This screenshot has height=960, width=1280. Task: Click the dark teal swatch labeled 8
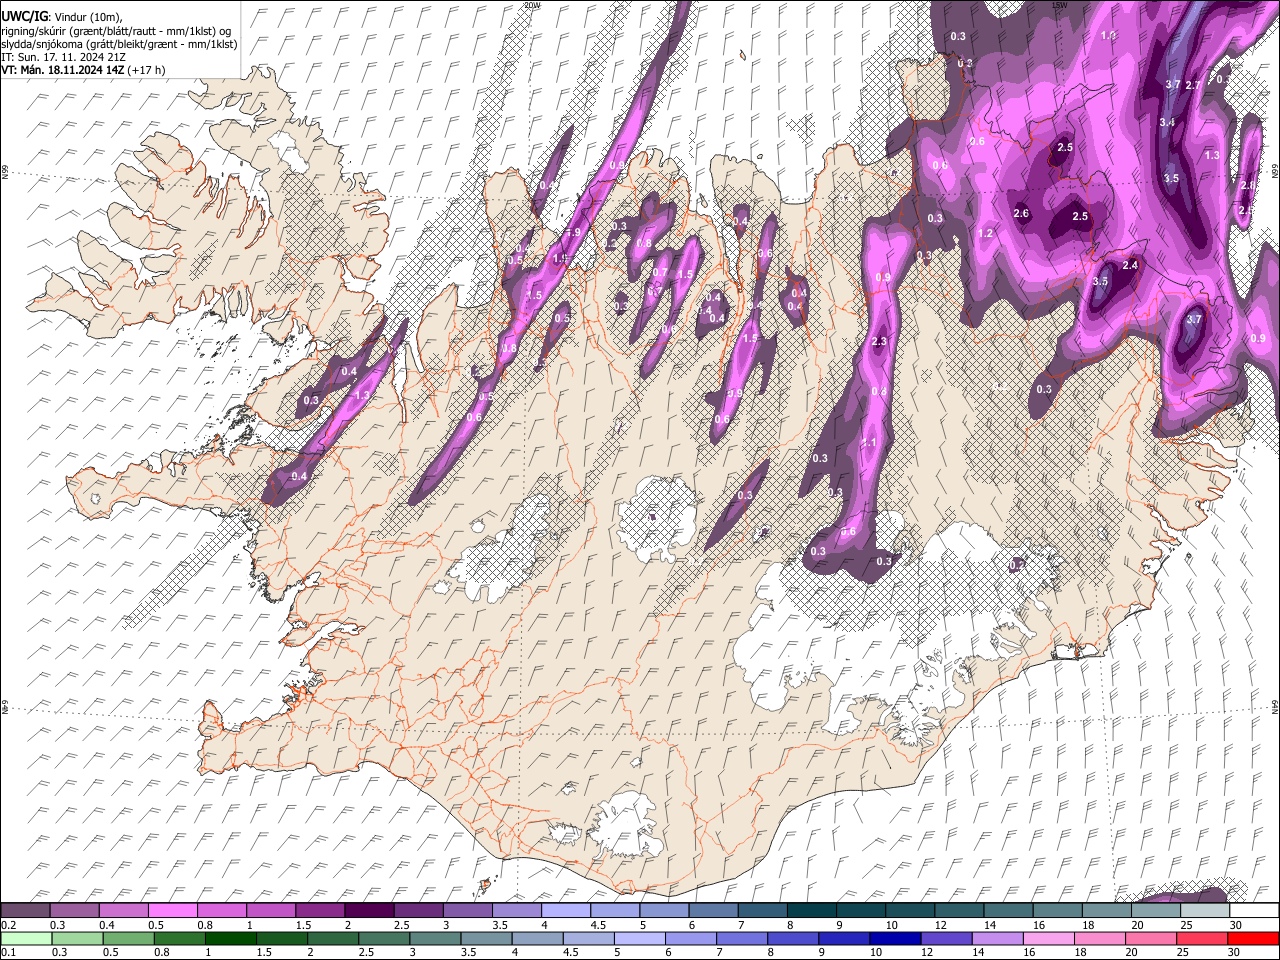[812, 910]
